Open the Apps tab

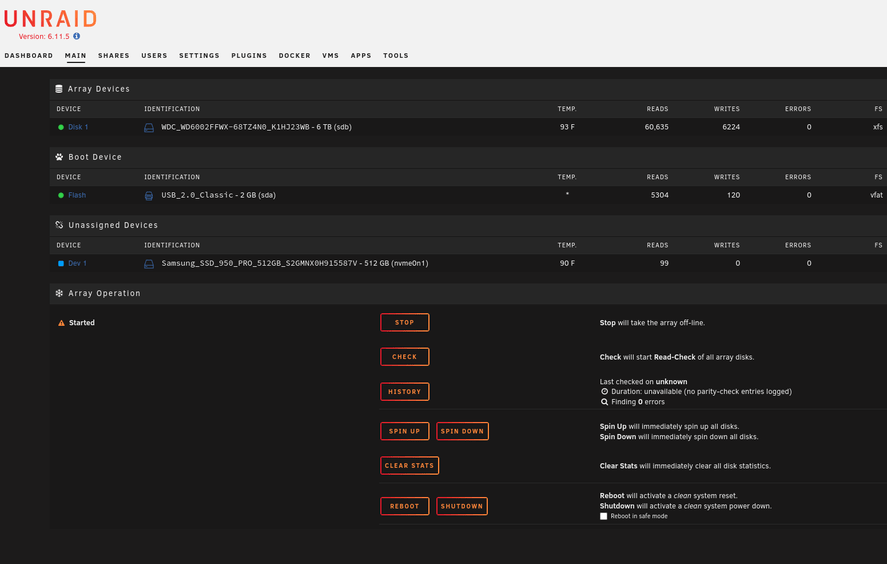point(361,55)
